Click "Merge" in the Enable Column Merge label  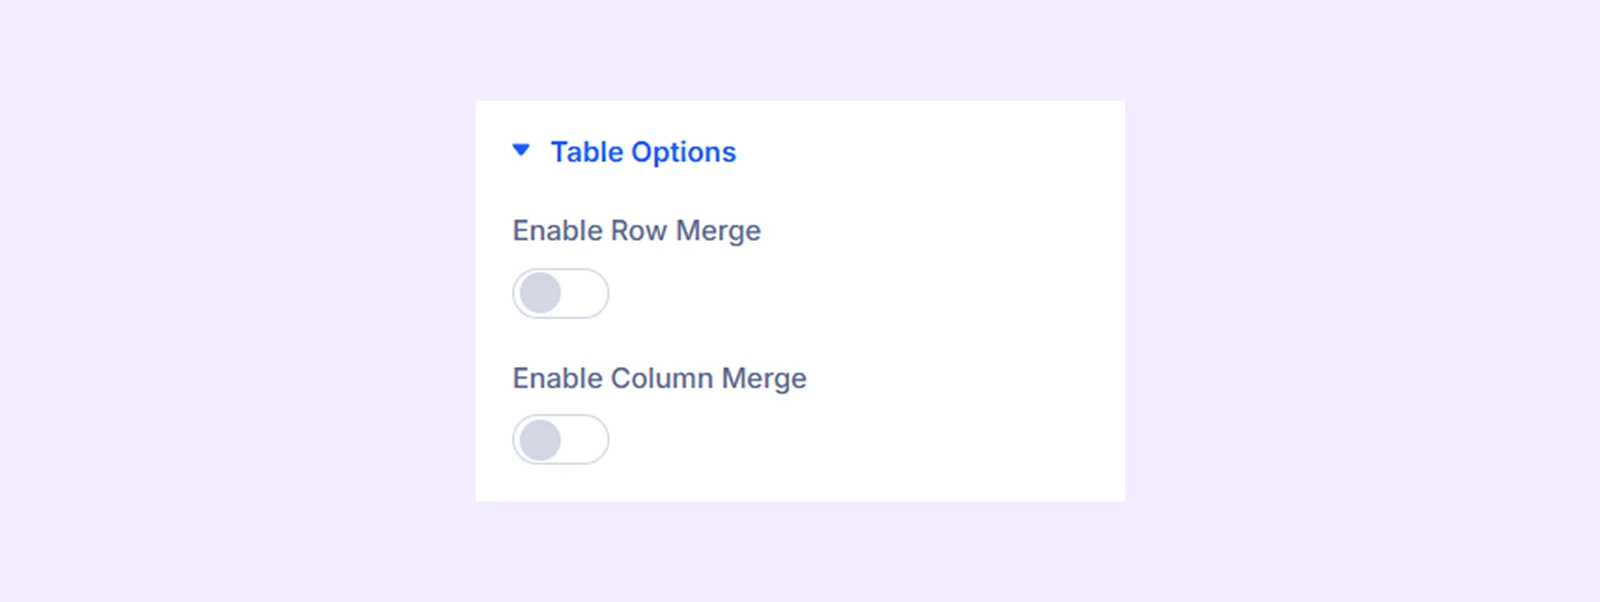(764, 379)
